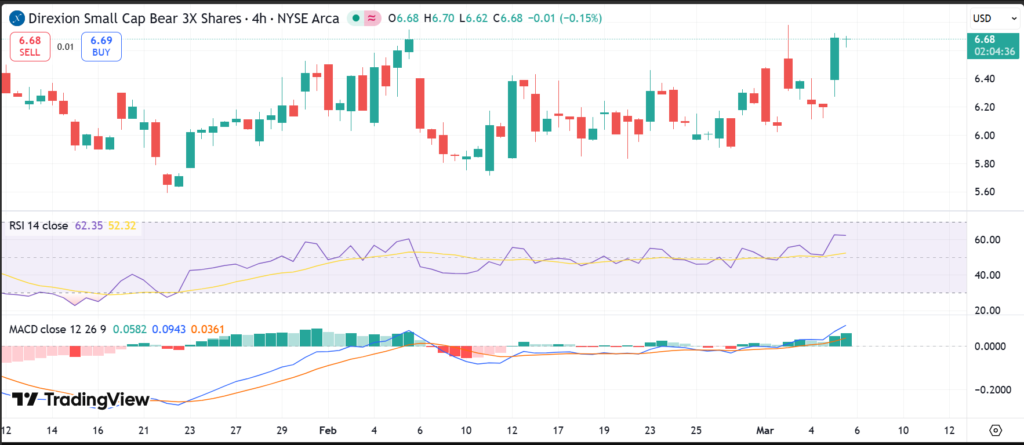This screenshot has height=445, width=1024.
Task: Click the spread value 0.01
Action: tap(64, 47)
